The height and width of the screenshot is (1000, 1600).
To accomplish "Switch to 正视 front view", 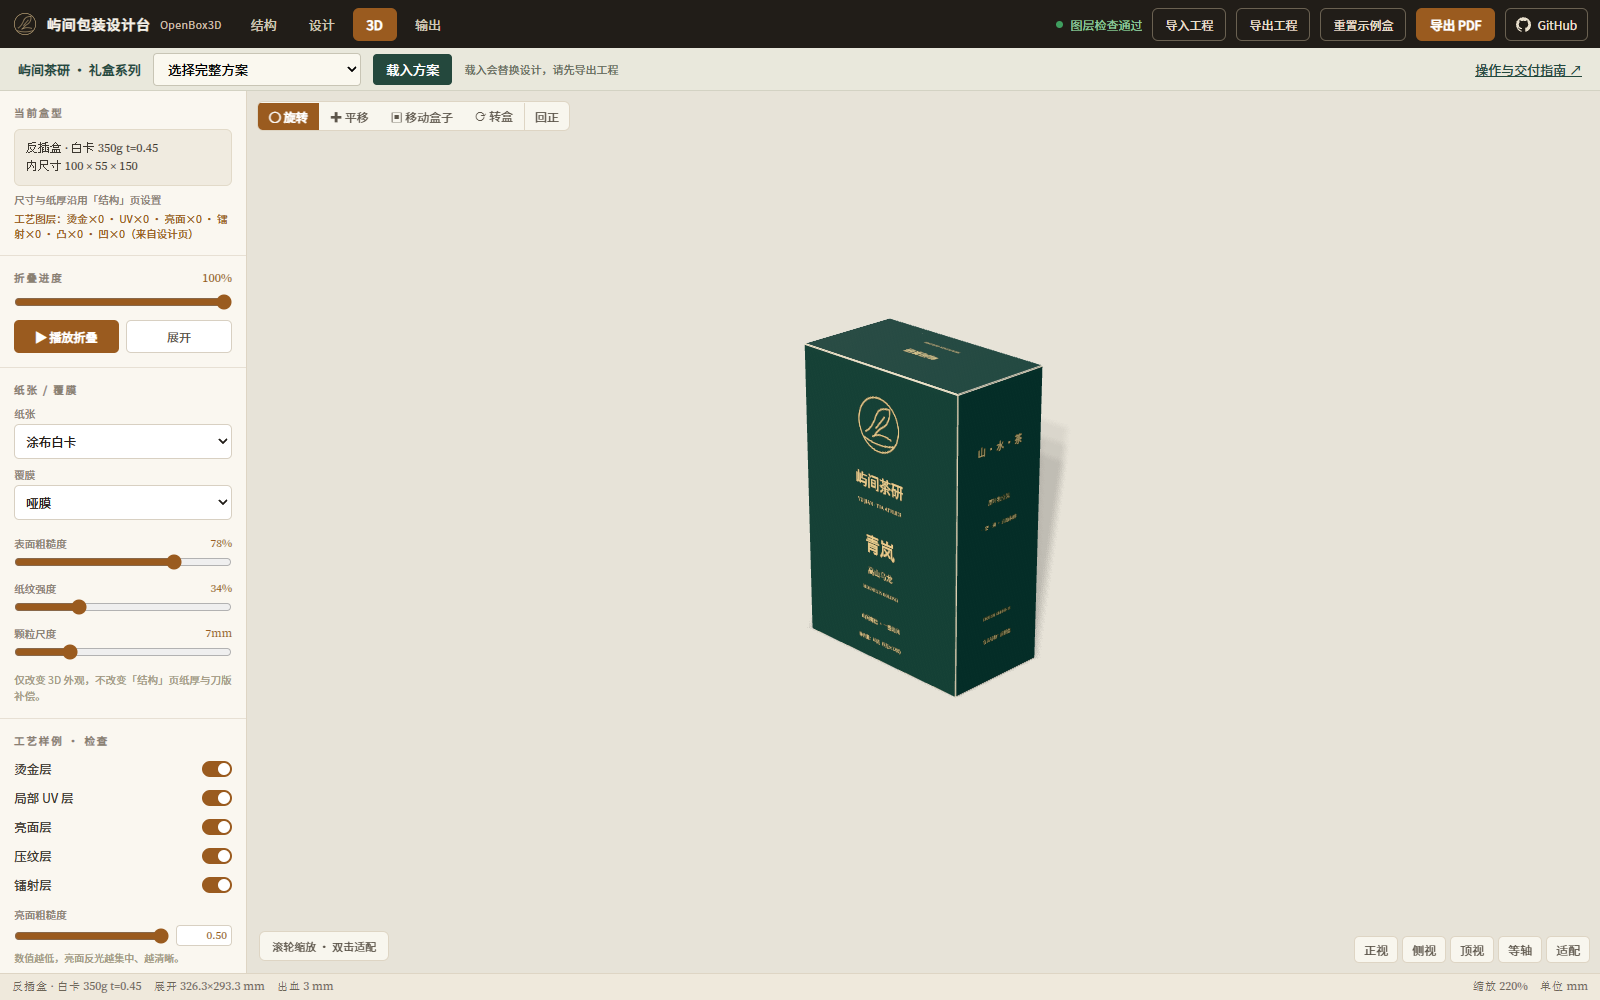I will [x=1376, y=950].
